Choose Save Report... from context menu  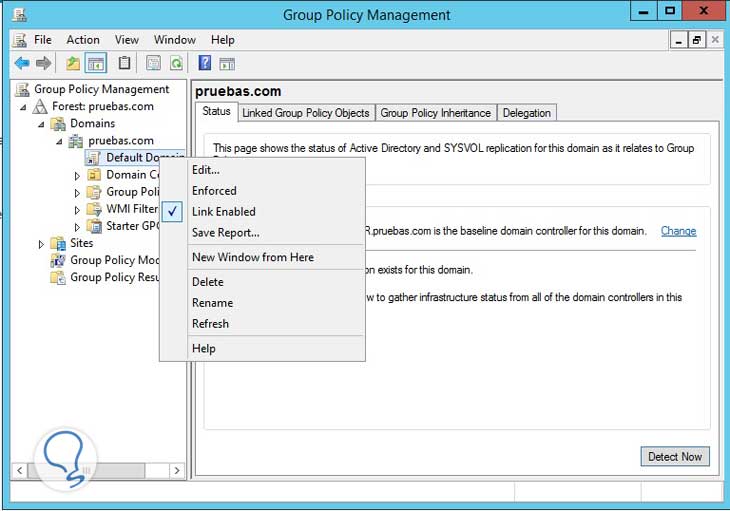coord(226,233)
